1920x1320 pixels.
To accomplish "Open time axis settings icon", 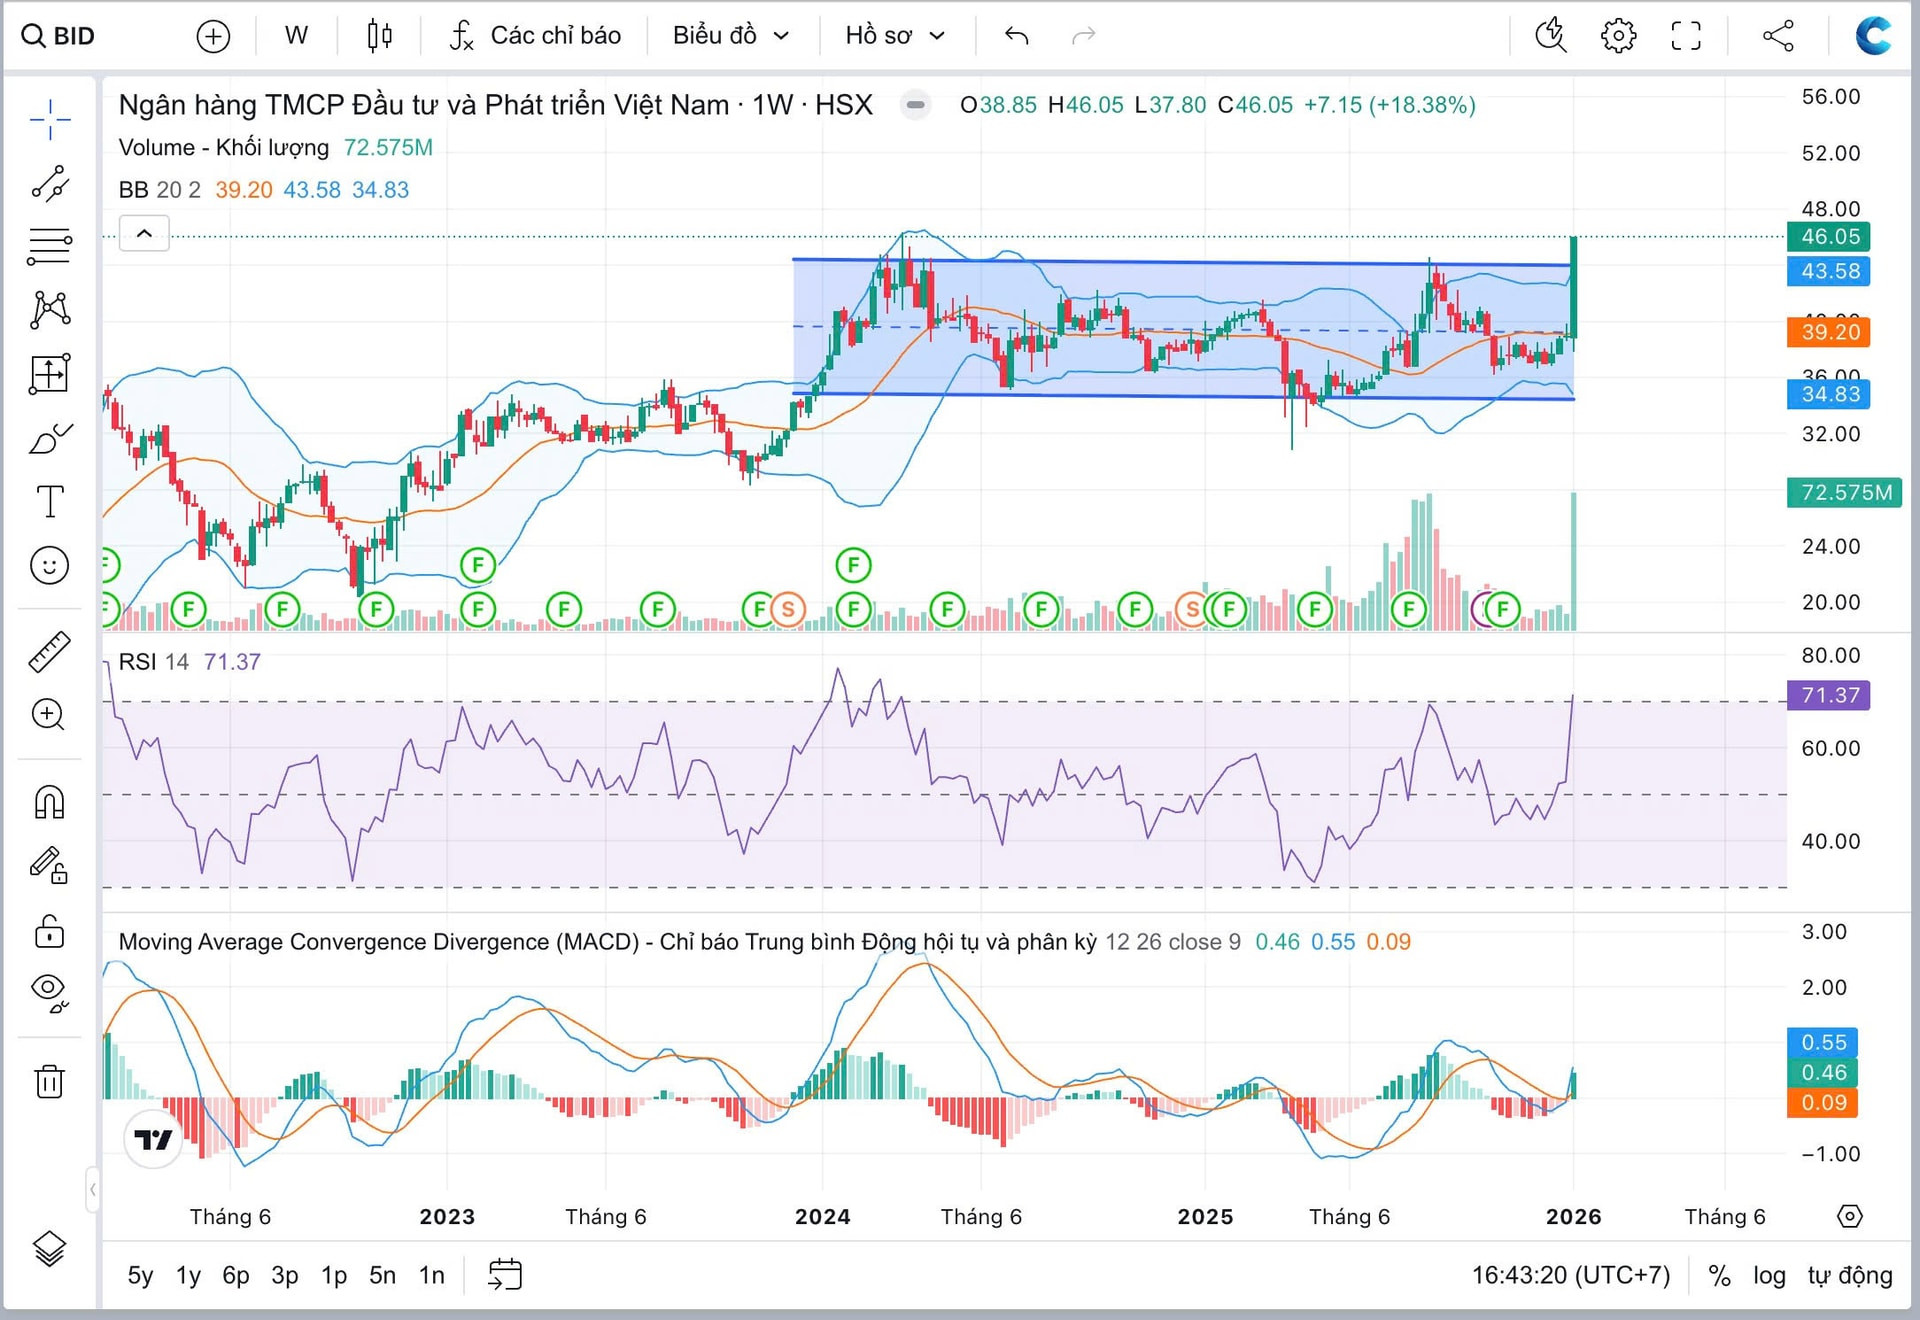I will click(1850, 1216).
